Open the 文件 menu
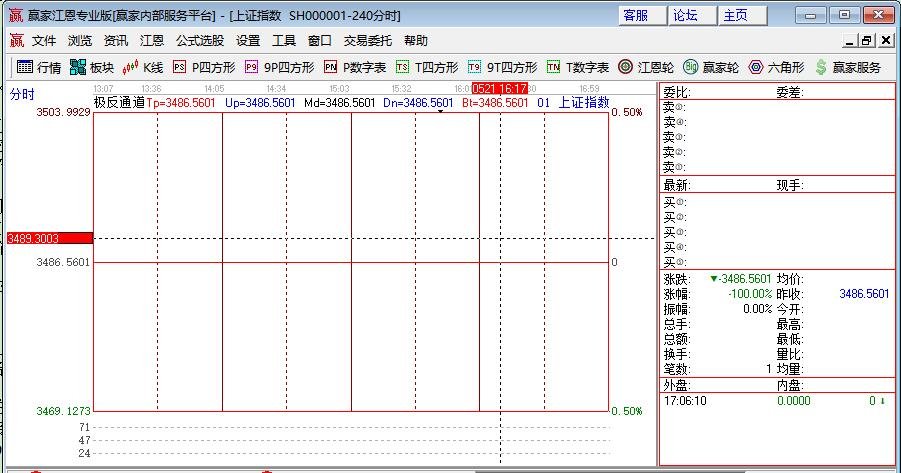The height and width of the screenshot is (473, 901). point(44,40)
